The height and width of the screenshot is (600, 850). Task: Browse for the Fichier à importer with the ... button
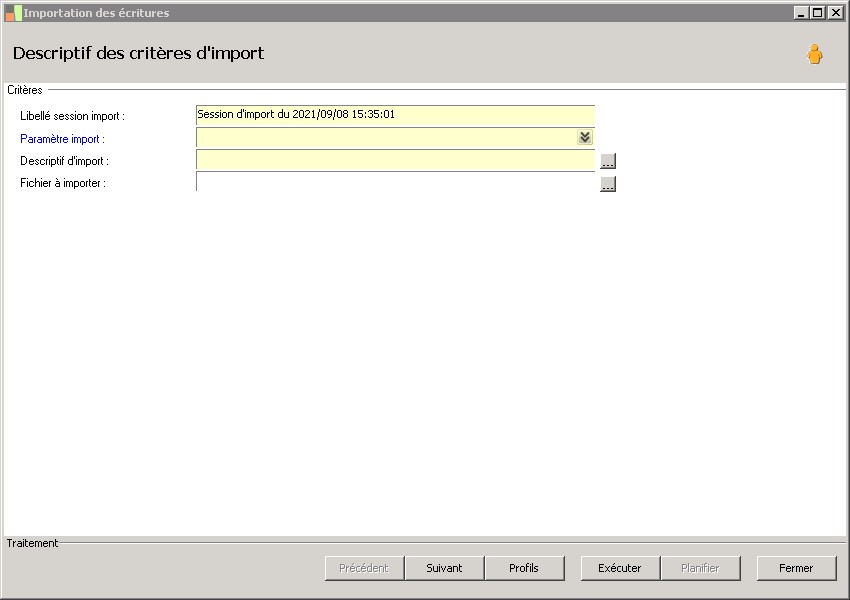(608, 184)
